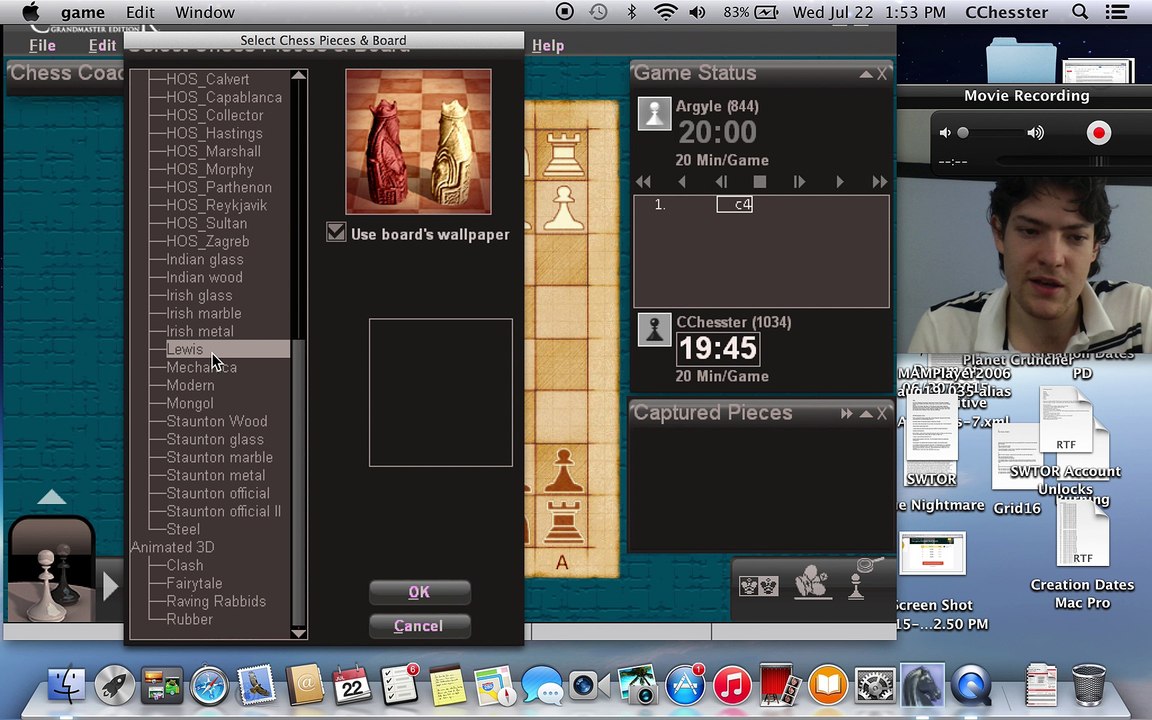This screenshot has height=720, width=1152.
Task: Open the Chessmaster Edit menu
Action: [x=102, y=46]
